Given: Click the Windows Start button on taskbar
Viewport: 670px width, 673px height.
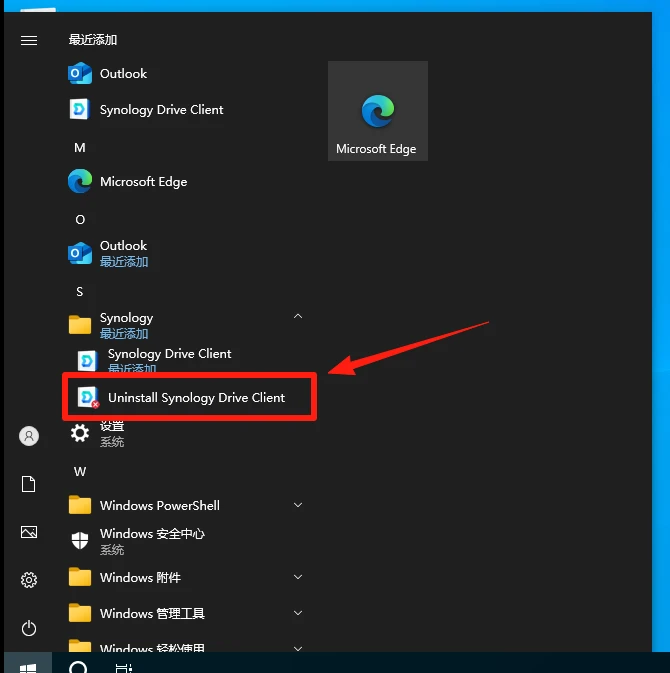Looking at the screenshot, I should [x=28, y=665].
